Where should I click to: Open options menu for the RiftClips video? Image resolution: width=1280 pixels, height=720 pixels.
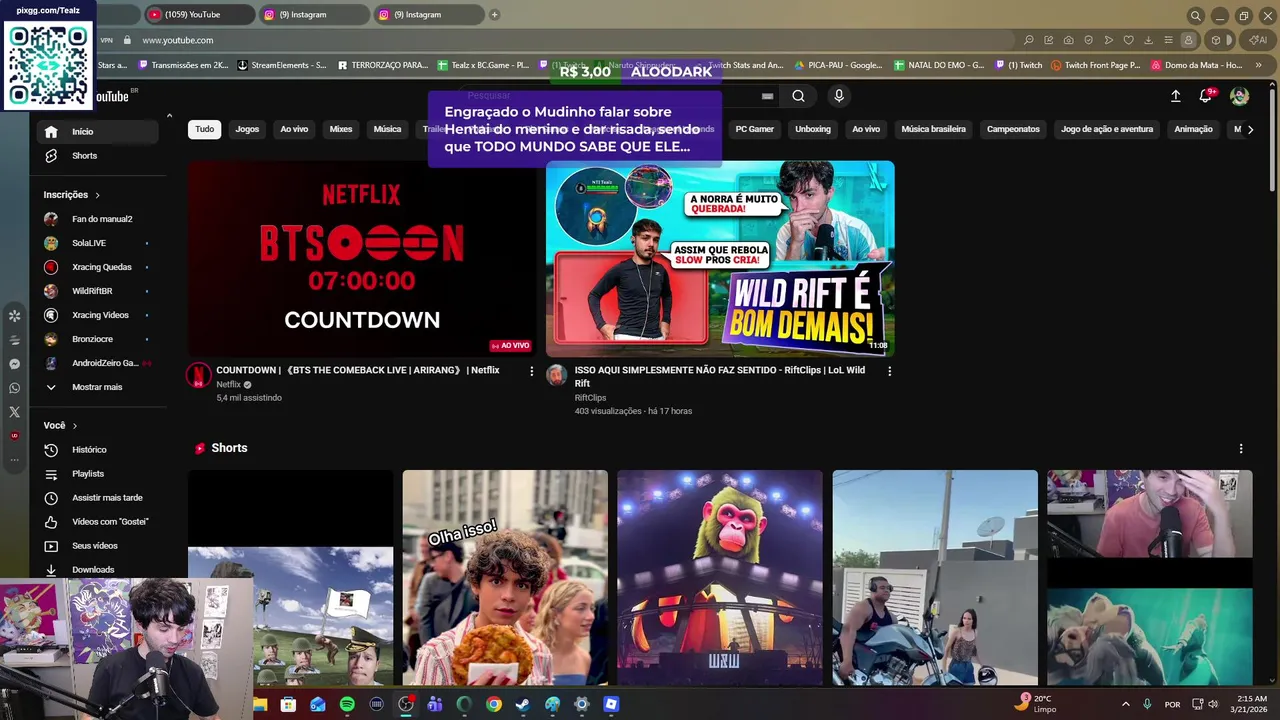click(889, 371)
